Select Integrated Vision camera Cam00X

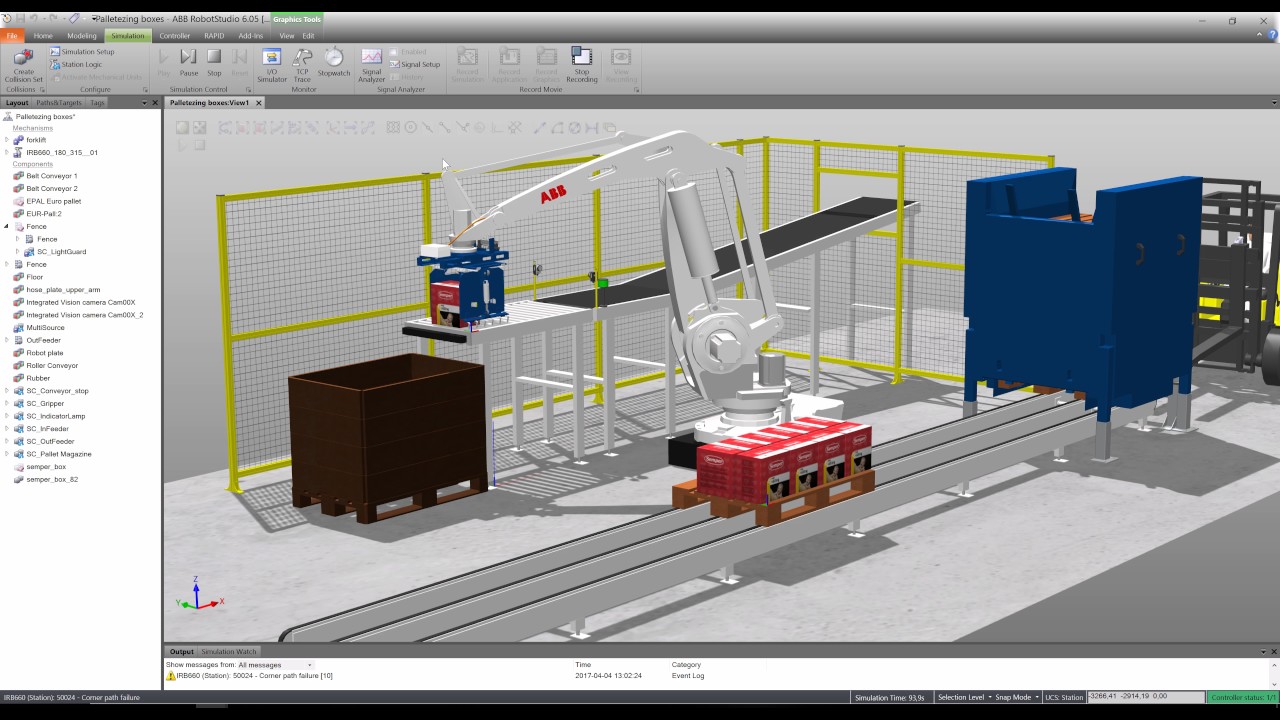coord(80,302)
